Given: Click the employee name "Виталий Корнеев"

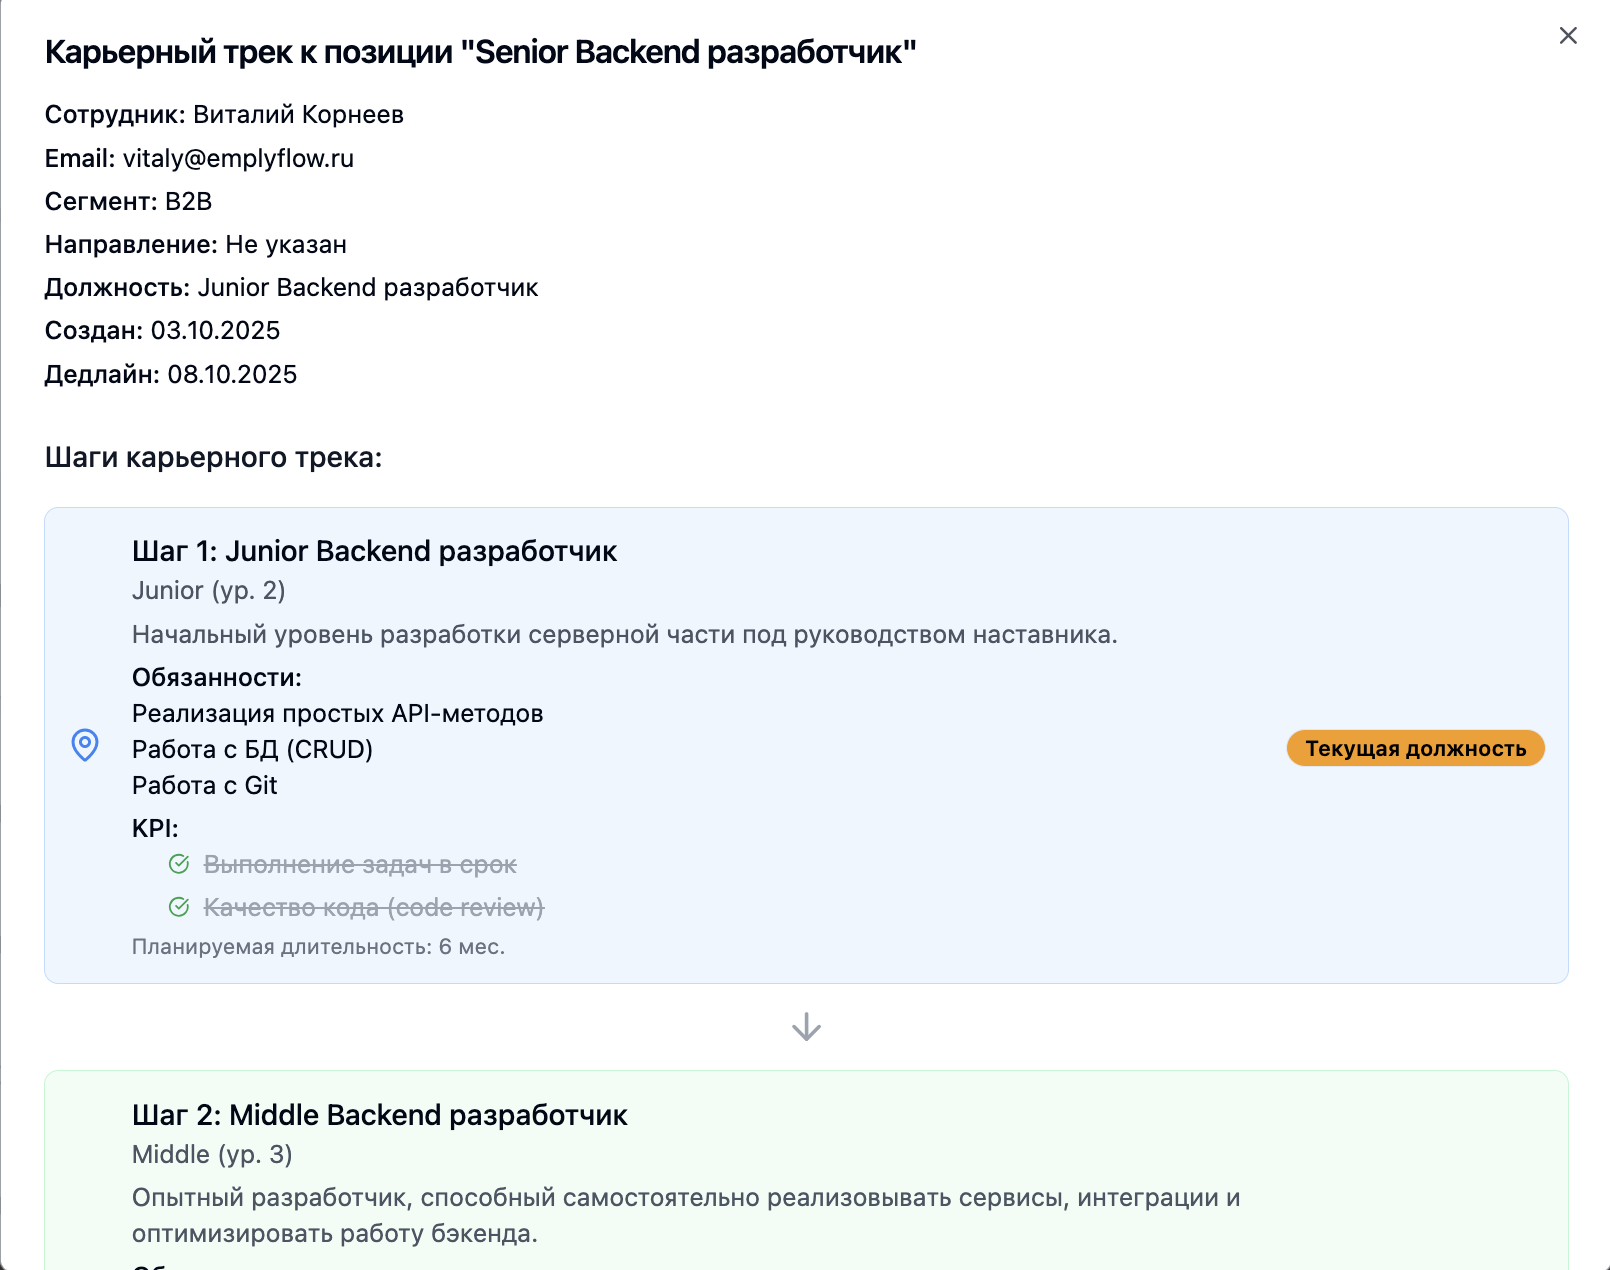Looking at the screenshot, I should point(298,115).
